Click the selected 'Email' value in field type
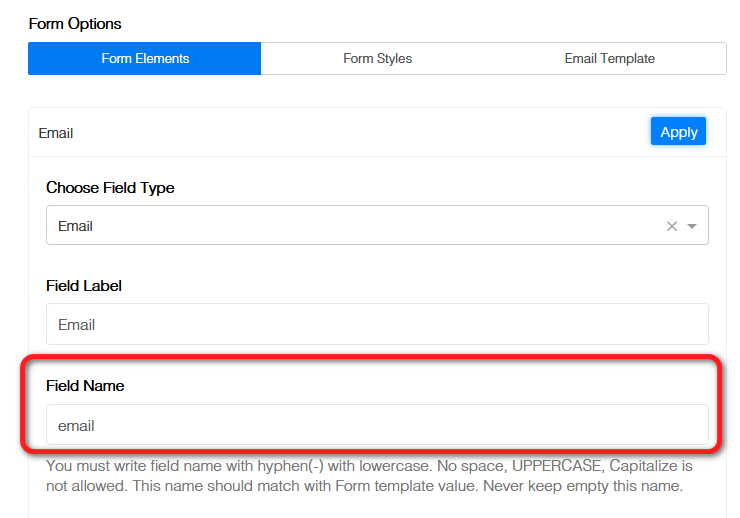This screenshot has height=518, width=740. 76,226
